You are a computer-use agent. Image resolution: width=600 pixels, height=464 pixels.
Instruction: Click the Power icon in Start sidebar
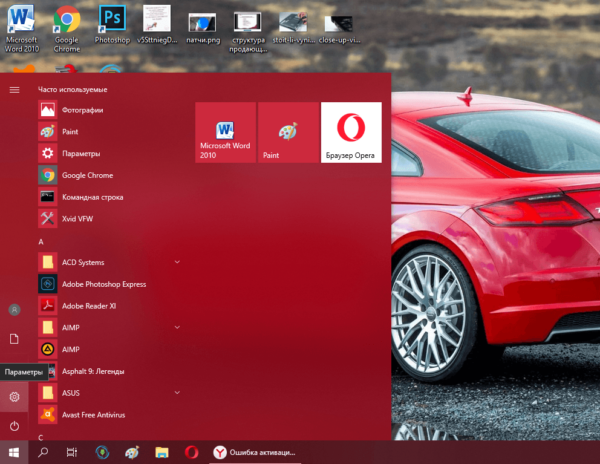14,426
